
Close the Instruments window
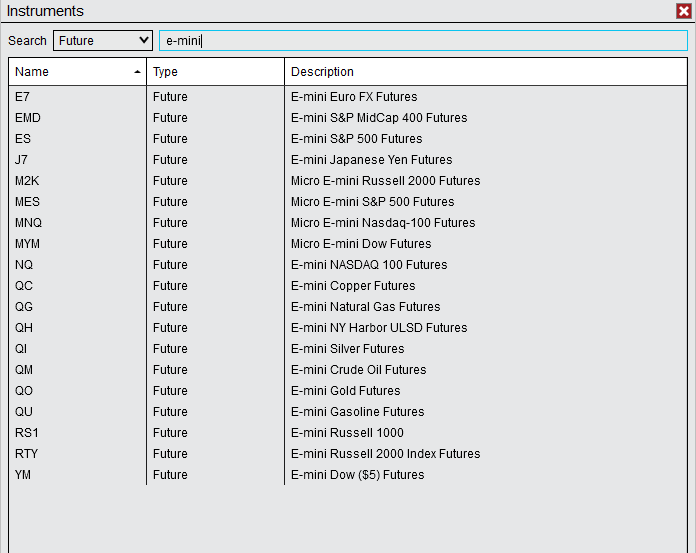(x=683, y=11)
